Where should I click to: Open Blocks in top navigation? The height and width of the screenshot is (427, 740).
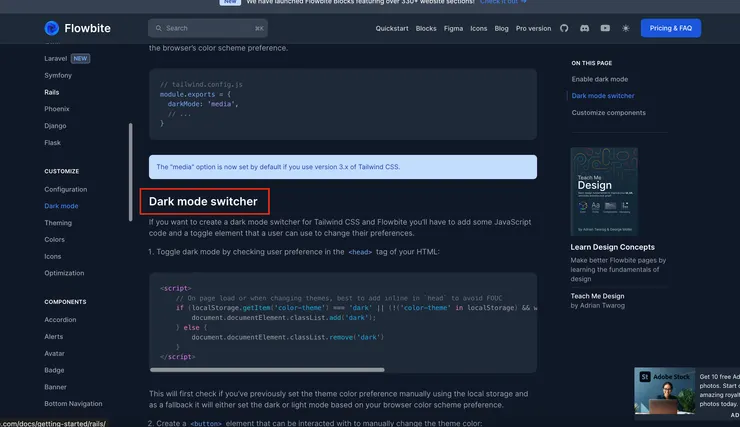[x=426, y=28]
